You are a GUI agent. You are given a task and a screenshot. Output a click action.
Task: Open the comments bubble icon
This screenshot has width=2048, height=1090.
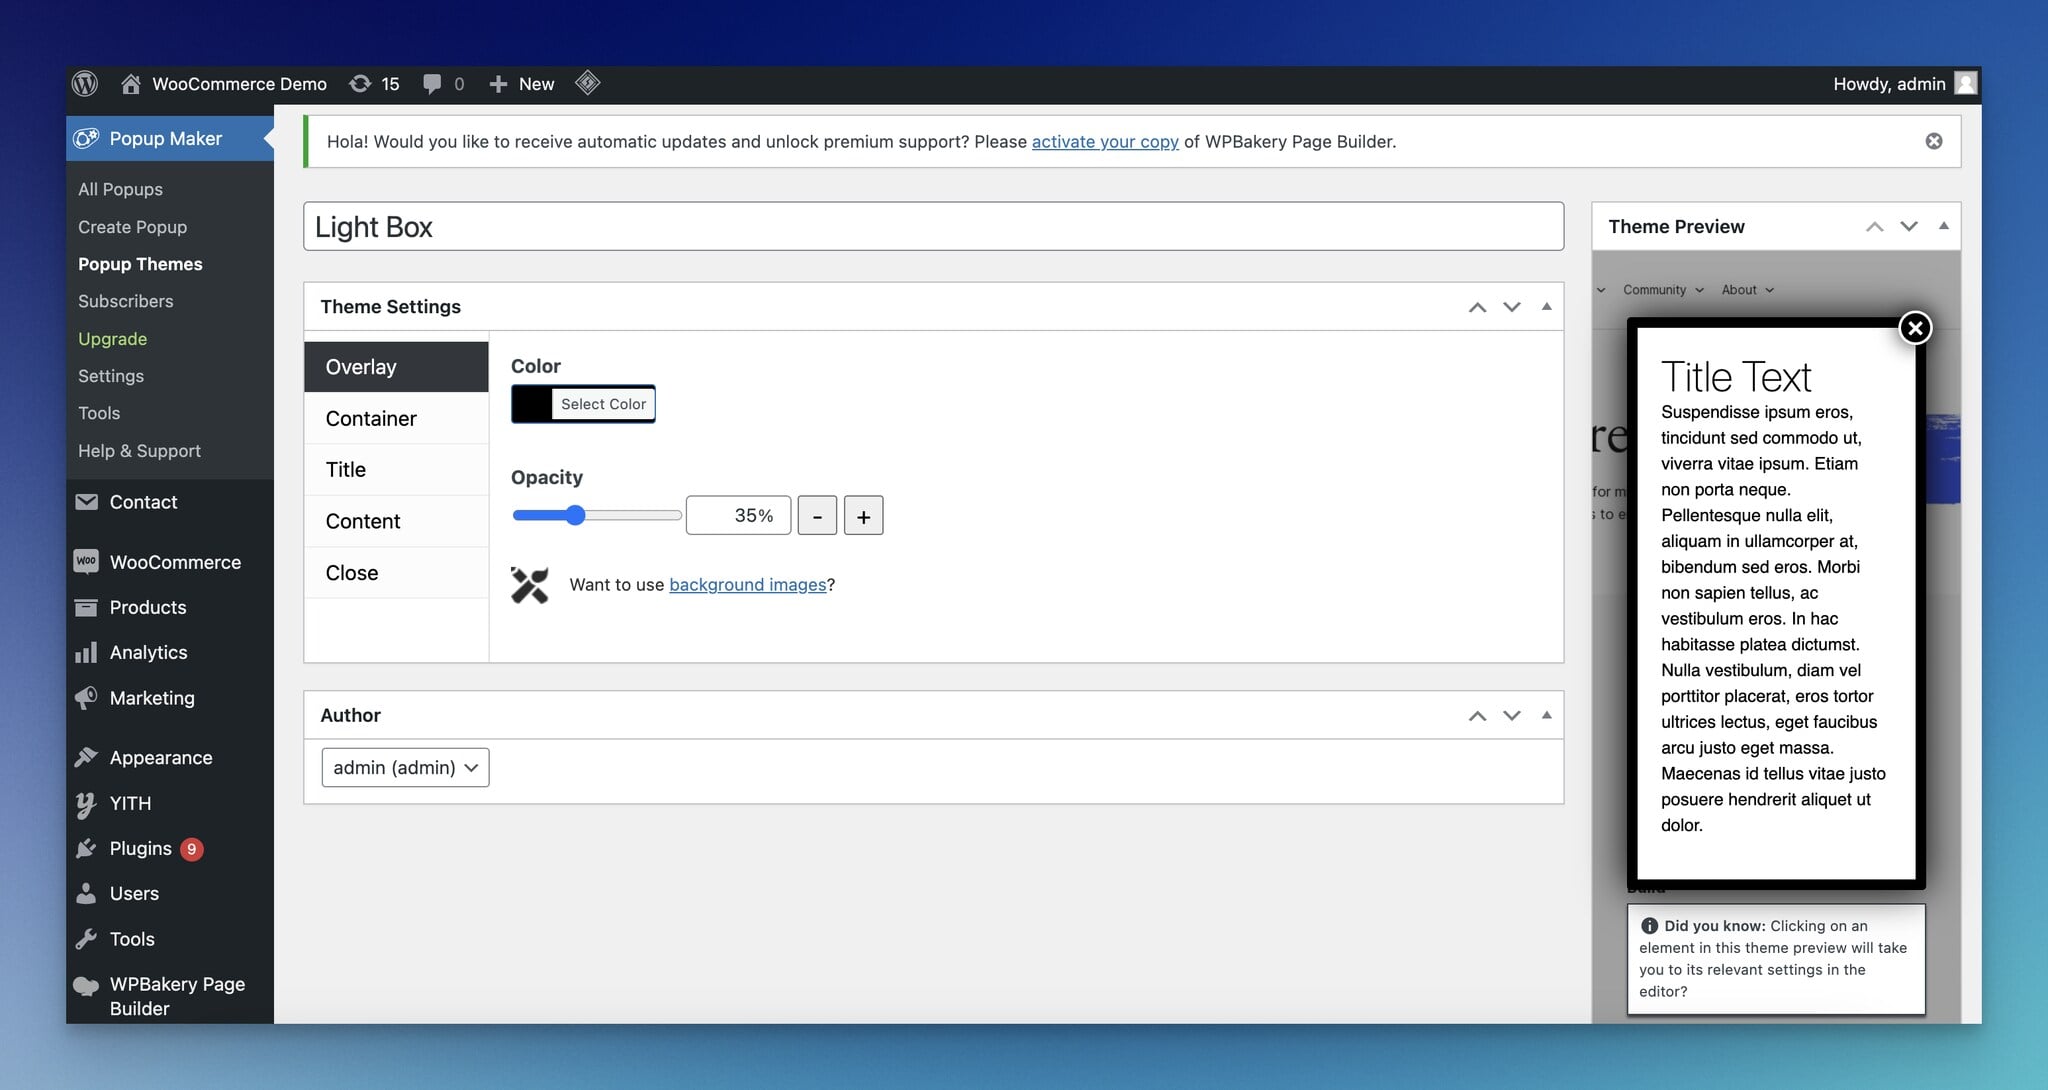[x=432, y=84]
